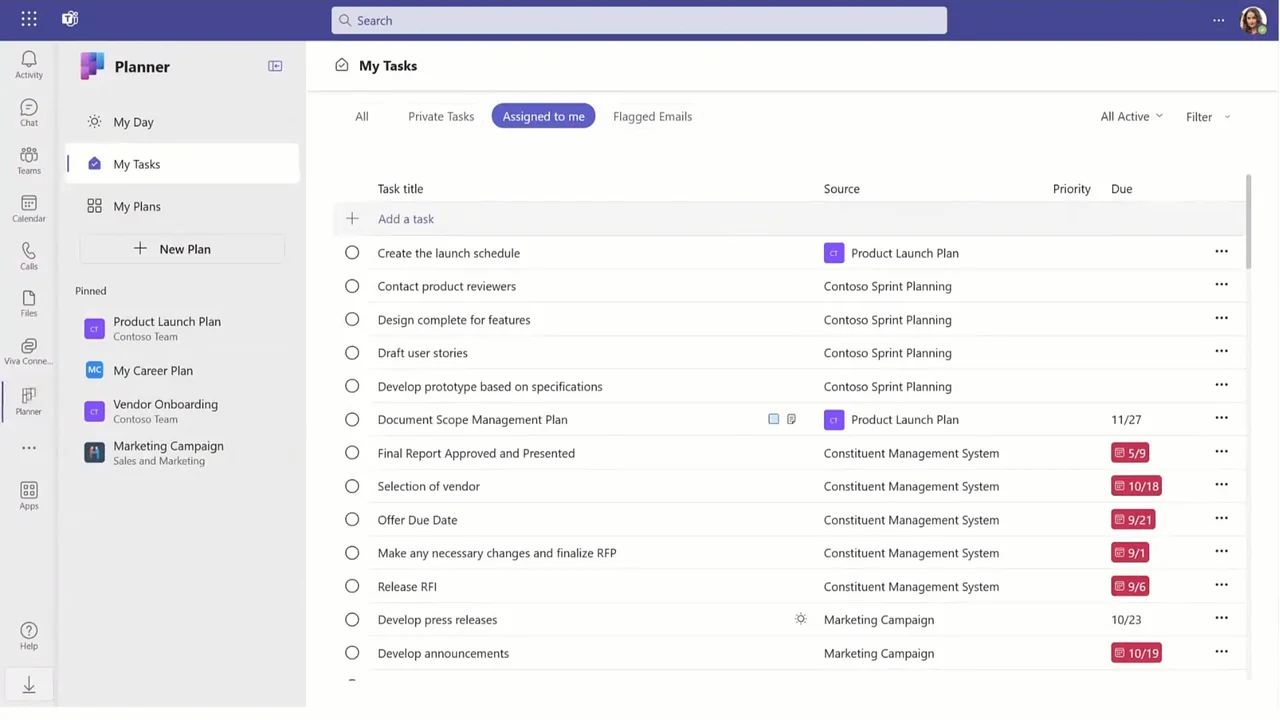Click the Planner logo icon
The width and height of the screenshot is (1280, 720).
pyautogui.click(x=93, y=66)
